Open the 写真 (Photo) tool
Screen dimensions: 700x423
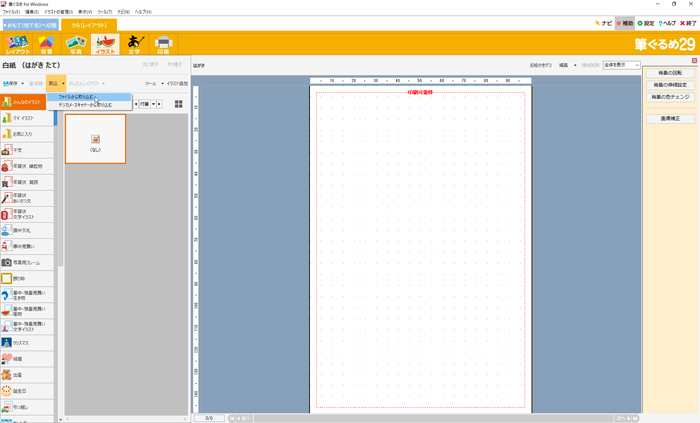[75, 43]
